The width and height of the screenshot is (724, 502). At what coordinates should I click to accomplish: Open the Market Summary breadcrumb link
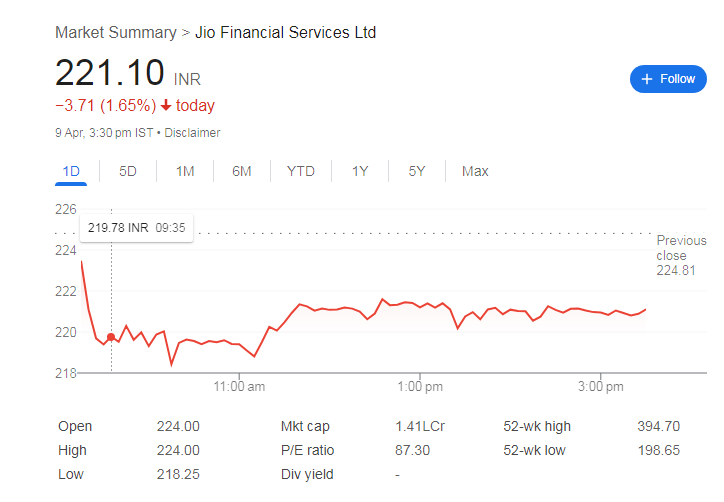116,32
